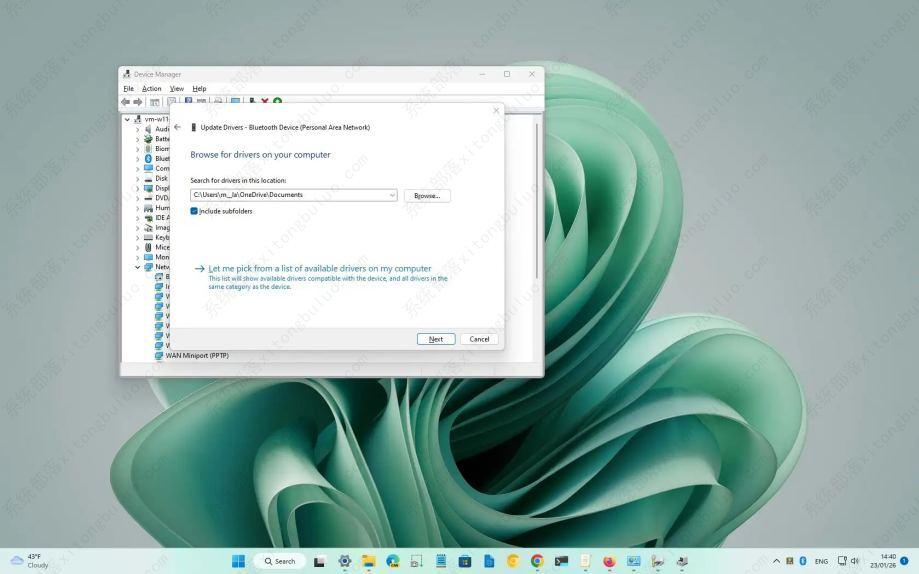Click the back arrow in Update Drivers dialog
This screenshot has width=919, height=574.
pyautogui.click(x=177, y=127)
